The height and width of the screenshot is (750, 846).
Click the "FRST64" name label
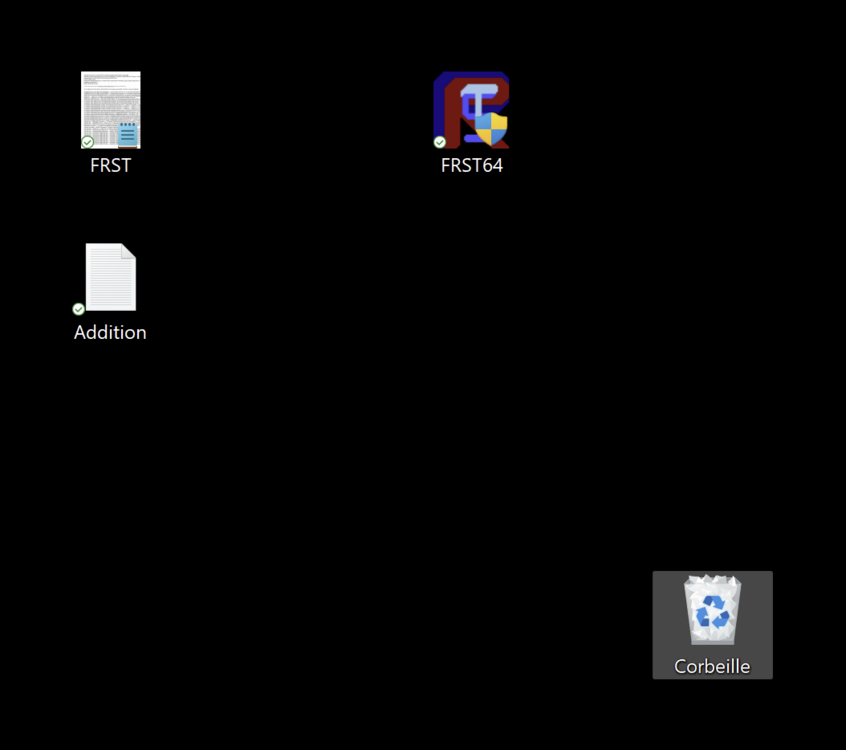(471, 166)
